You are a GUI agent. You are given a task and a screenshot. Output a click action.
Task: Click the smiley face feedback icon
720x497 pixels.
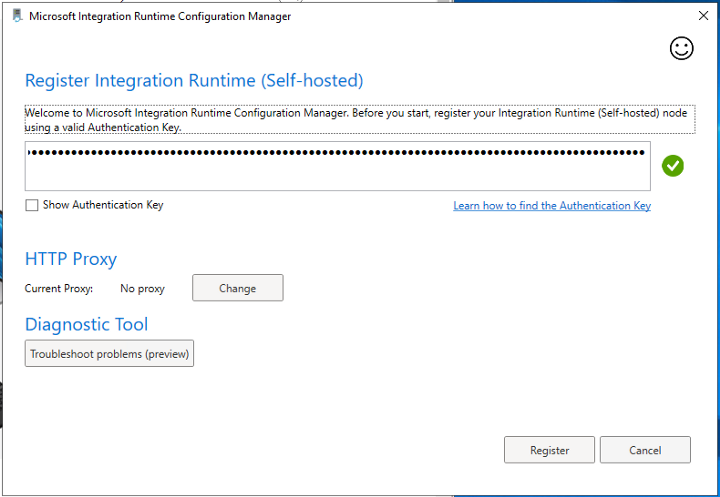[681, 49]
